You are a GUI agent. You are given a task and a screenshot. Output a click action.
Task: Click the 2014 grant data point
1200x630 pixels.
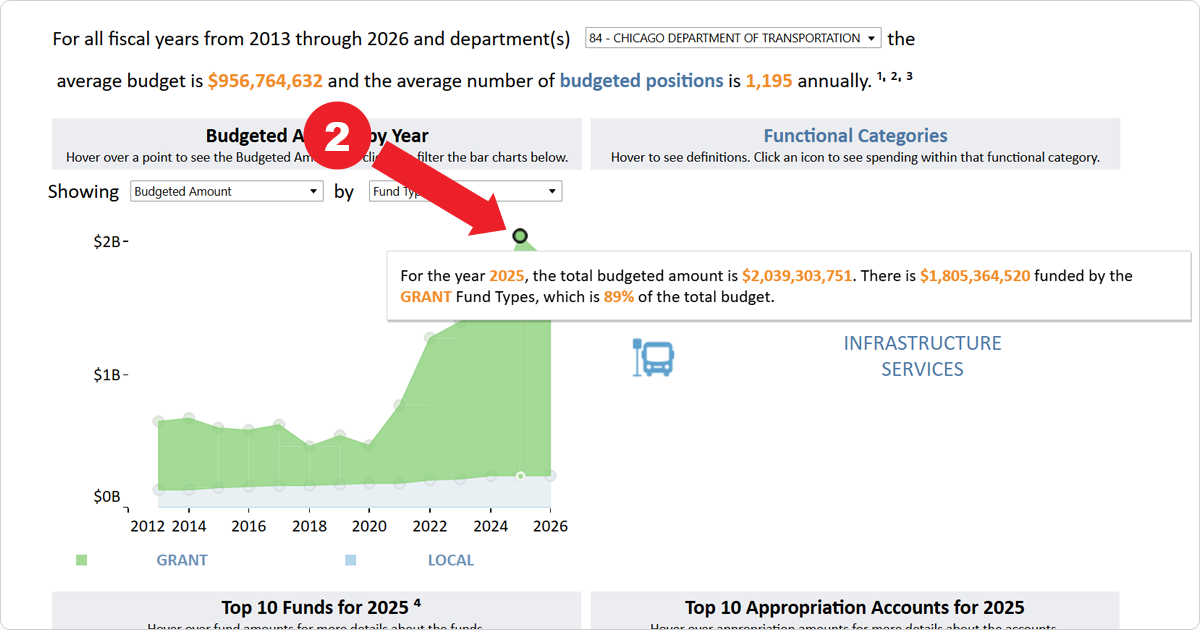189,418
